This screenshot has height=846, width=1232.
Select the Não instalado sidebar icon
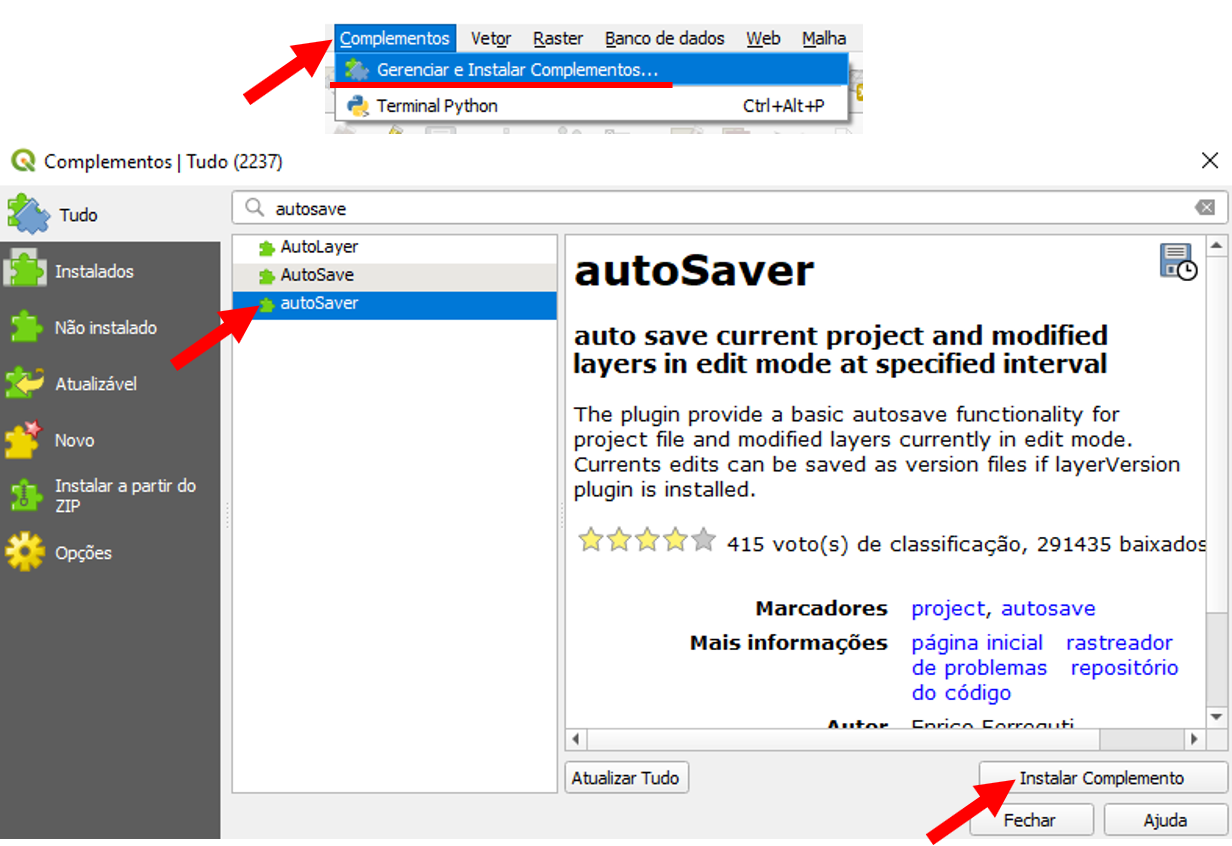pyautogui.click(x=25, y=327)
